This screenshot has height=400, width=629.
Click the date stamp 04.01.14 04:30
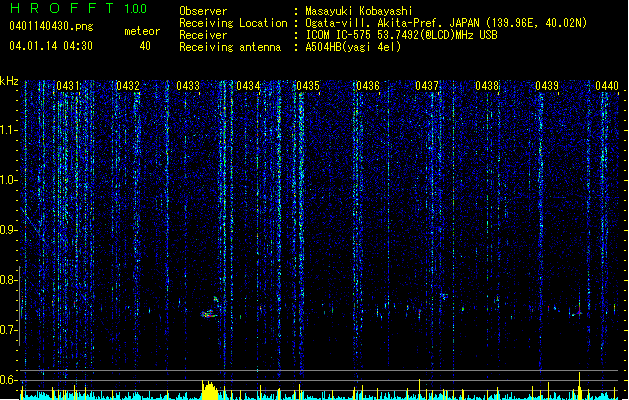click(51, 46)
